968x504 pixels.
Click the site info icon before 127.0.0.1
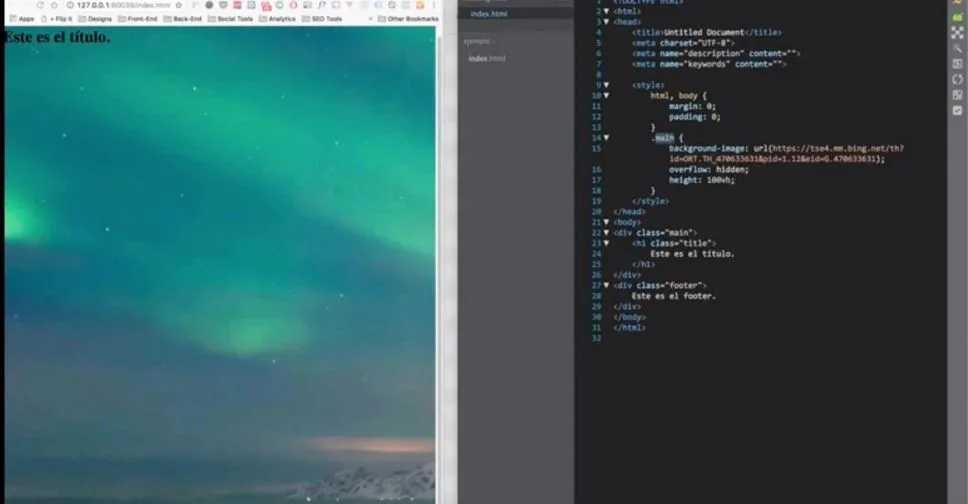pyautogui.click(x=70, y=5)
